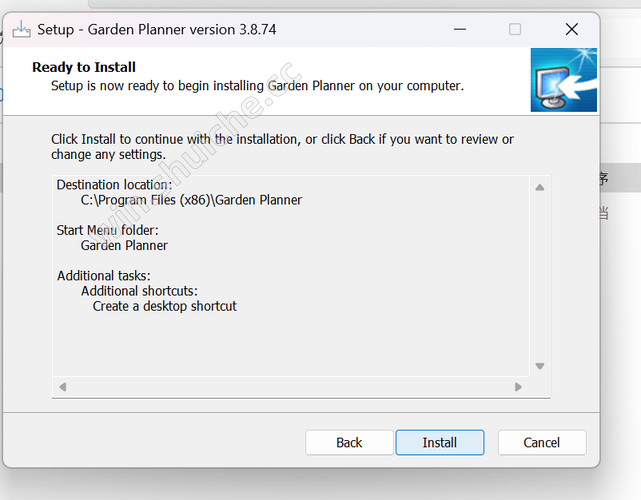
Task: Select the C:\Program Files (x86)\Garden Planner path
Action: (191, 200)
